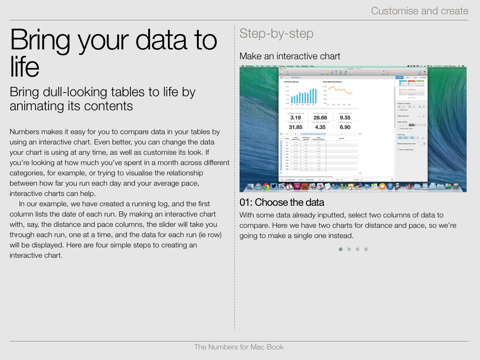Screen dimensions: 480x360
Task: Go to the second step page dot
Action: 349,249
